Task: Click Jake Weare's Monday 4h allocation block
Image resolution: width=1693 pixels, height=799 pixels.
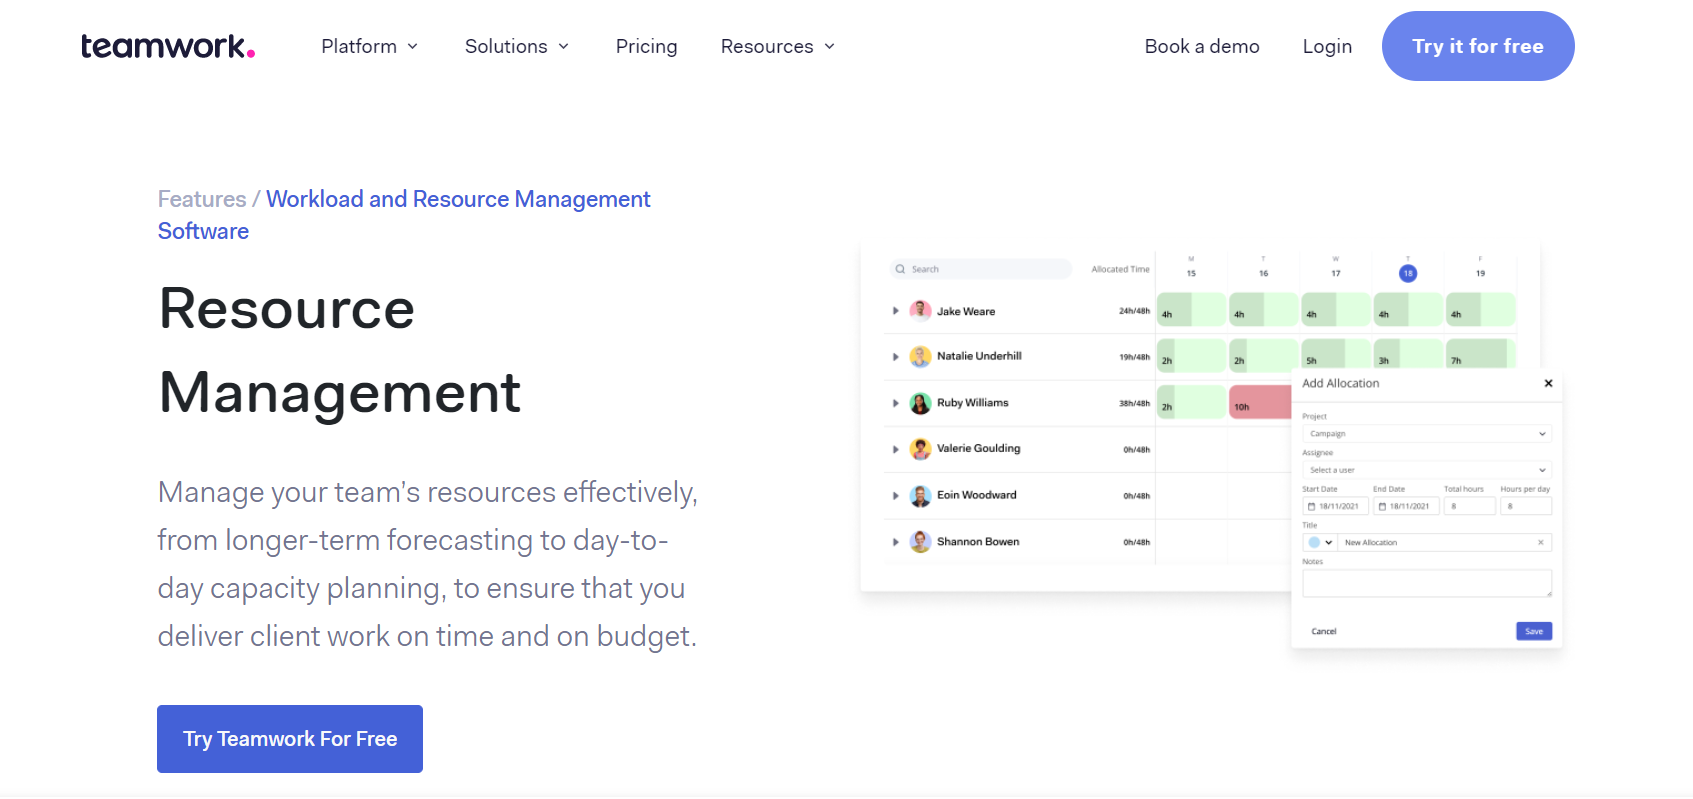Action: 1191,310
